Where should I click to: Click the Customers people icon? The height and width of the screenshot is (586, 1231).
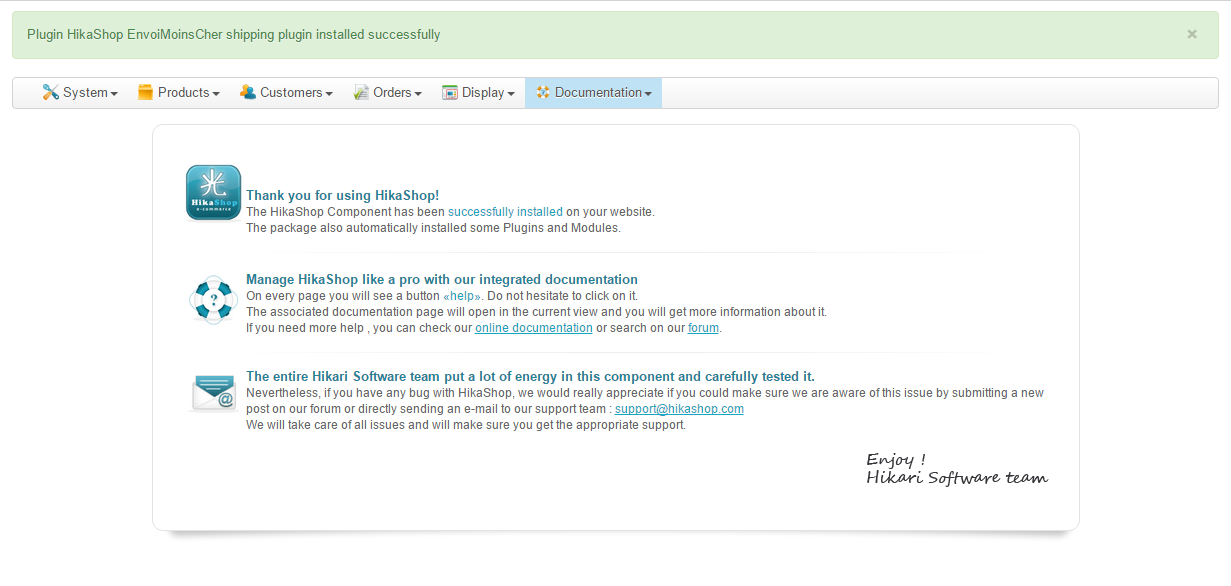(248, 92)
